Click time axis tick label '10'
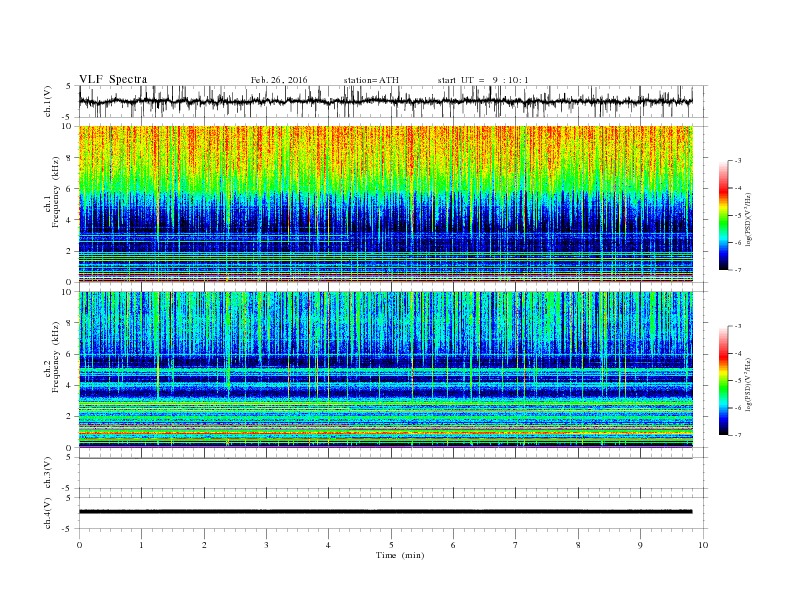 [x=703, y=545]
